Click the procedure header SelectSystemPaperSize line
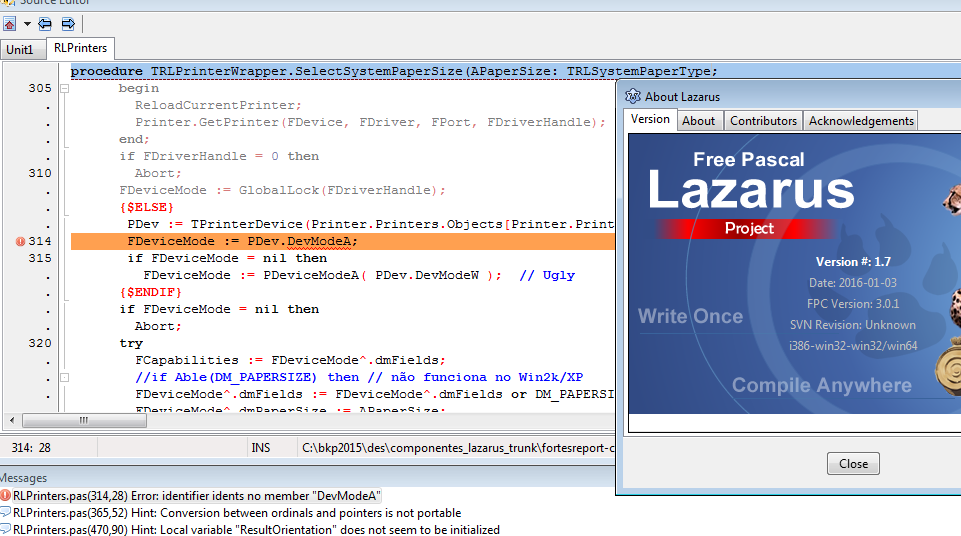Viewport: 961px width, 536px height. coord(393,71)
